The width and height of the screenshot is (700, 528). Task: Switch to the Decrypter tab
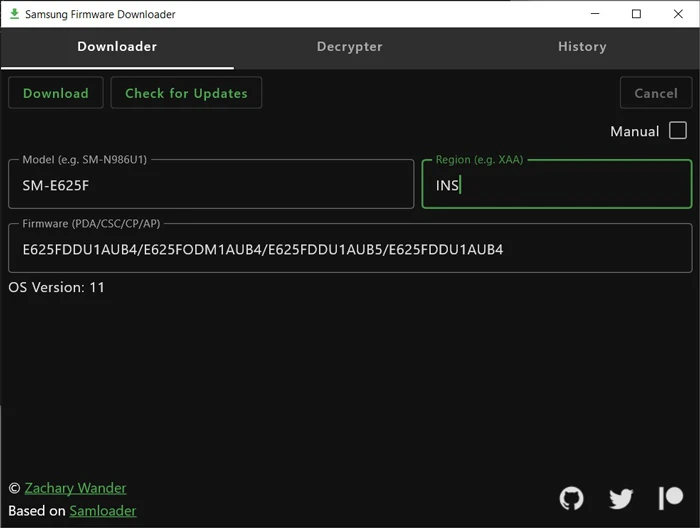(349, 47)
